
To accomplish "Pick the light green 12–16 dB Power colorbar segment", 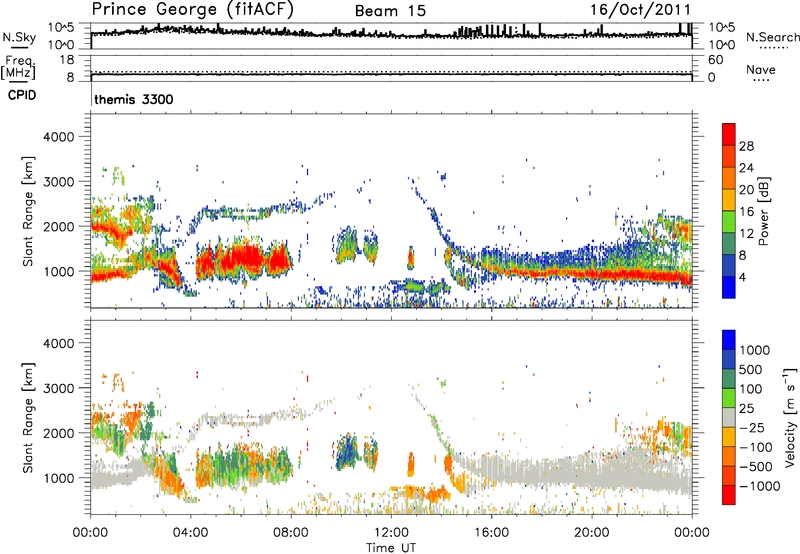I will pos(729,222).
